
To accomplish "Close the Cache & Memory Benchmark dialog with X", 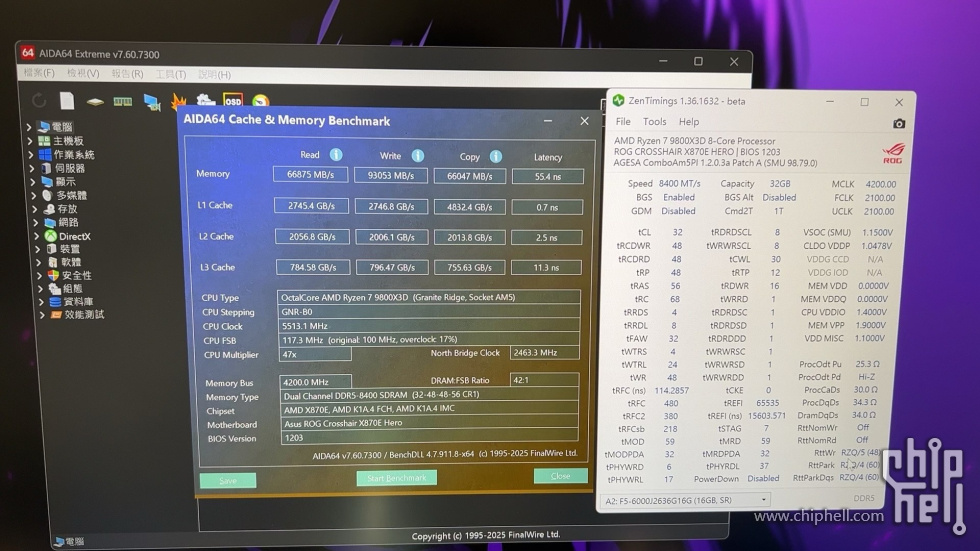I will [584, 121].
